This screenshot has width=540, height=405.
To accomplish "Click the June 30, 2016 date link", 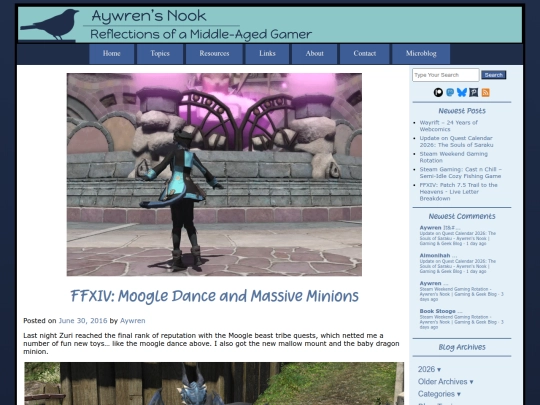I will [x=83, y=321].
